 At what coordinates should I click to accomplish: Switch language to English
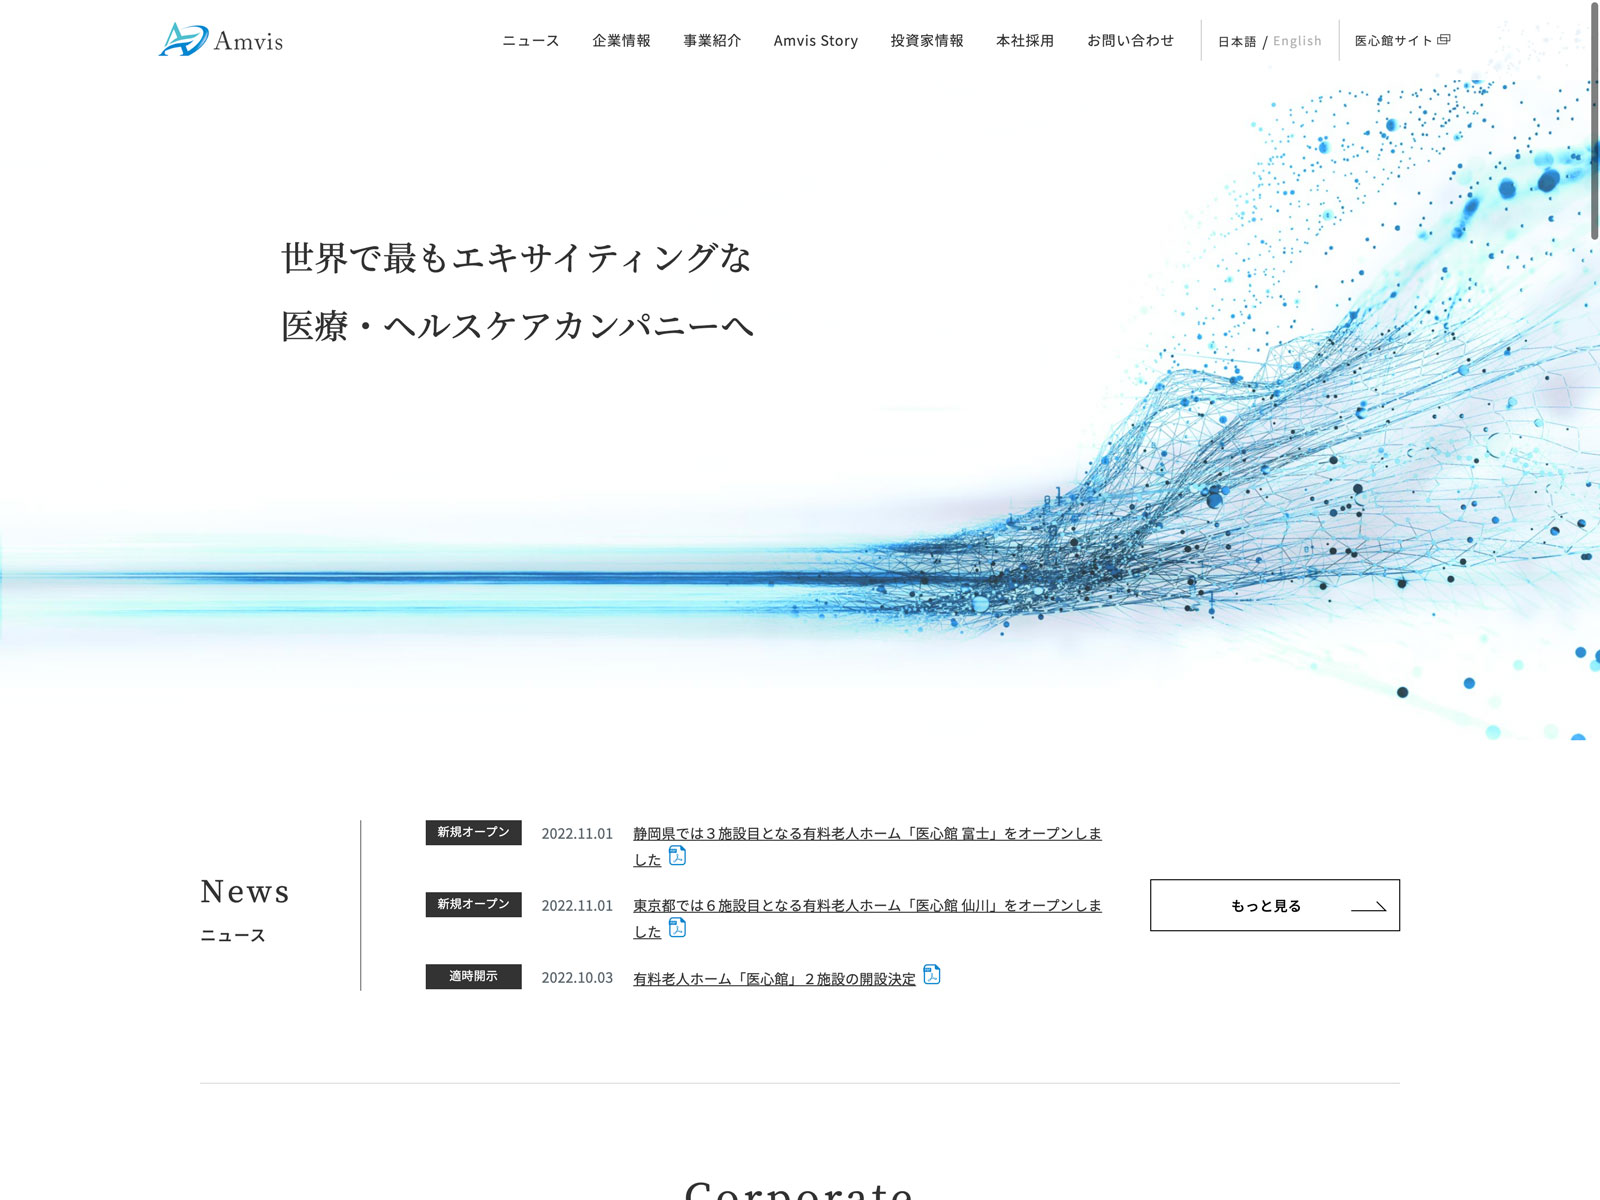(1297, 41)
